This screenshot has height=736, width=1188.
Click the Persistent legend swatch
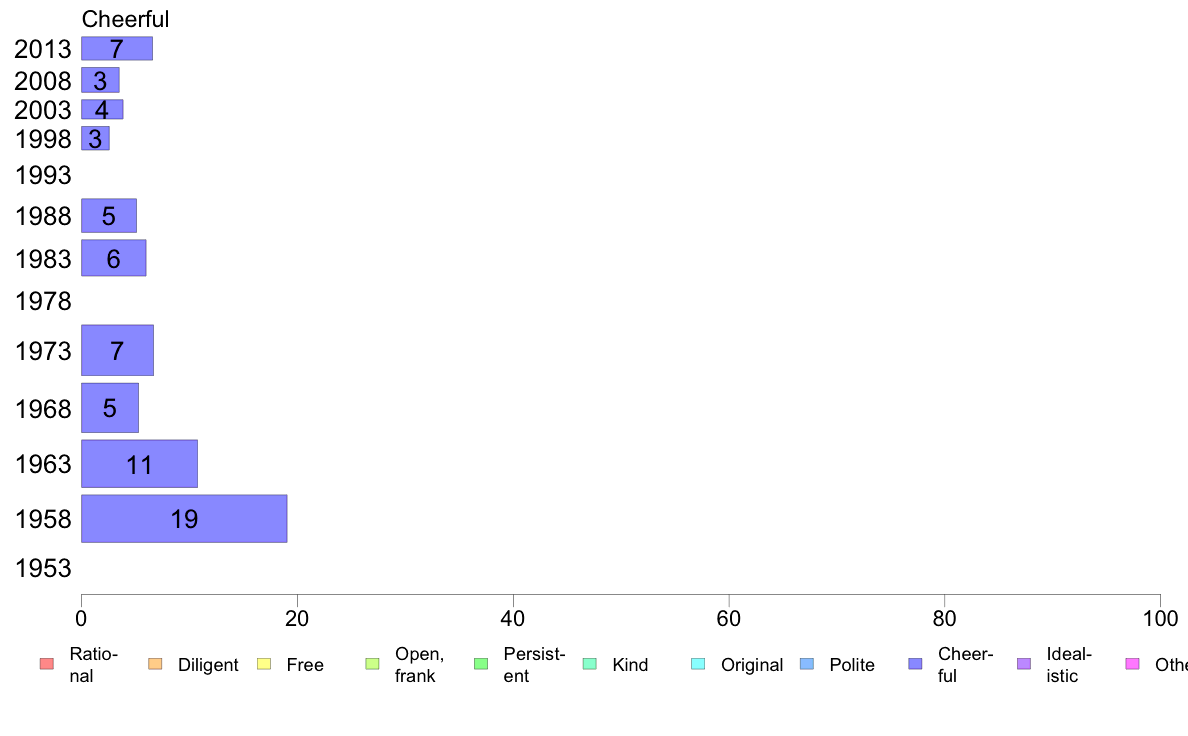coord(481,664)
